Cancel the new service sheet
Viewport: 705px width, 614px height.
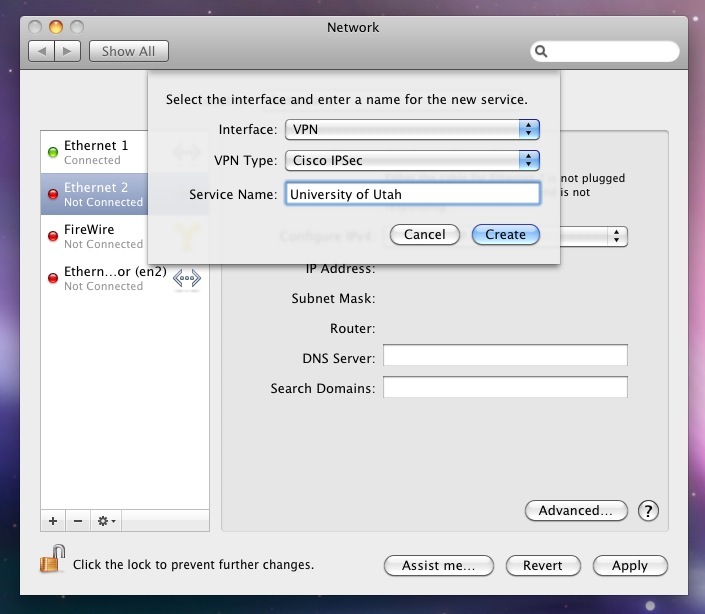tap(424, 235)
